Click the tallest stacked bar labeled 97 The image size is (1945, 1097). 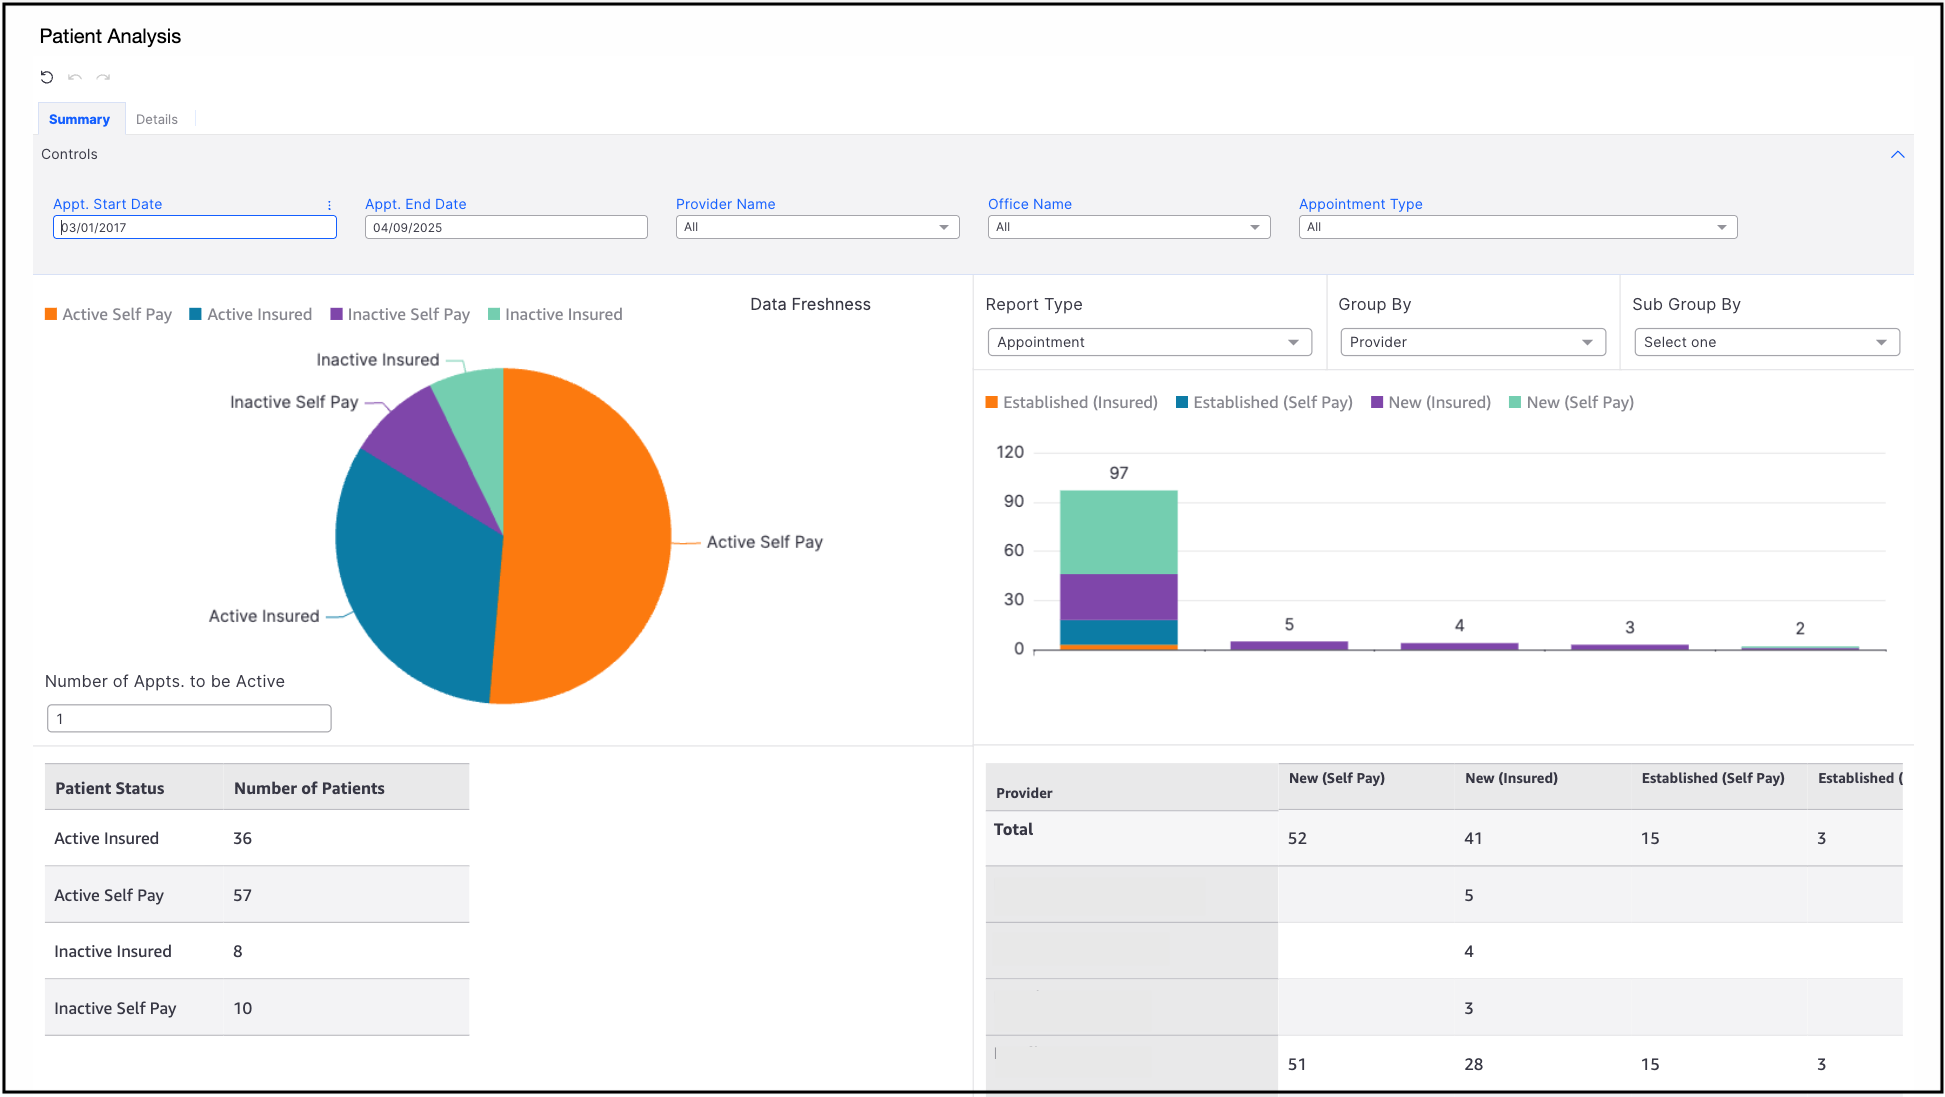coord(1118,569)
